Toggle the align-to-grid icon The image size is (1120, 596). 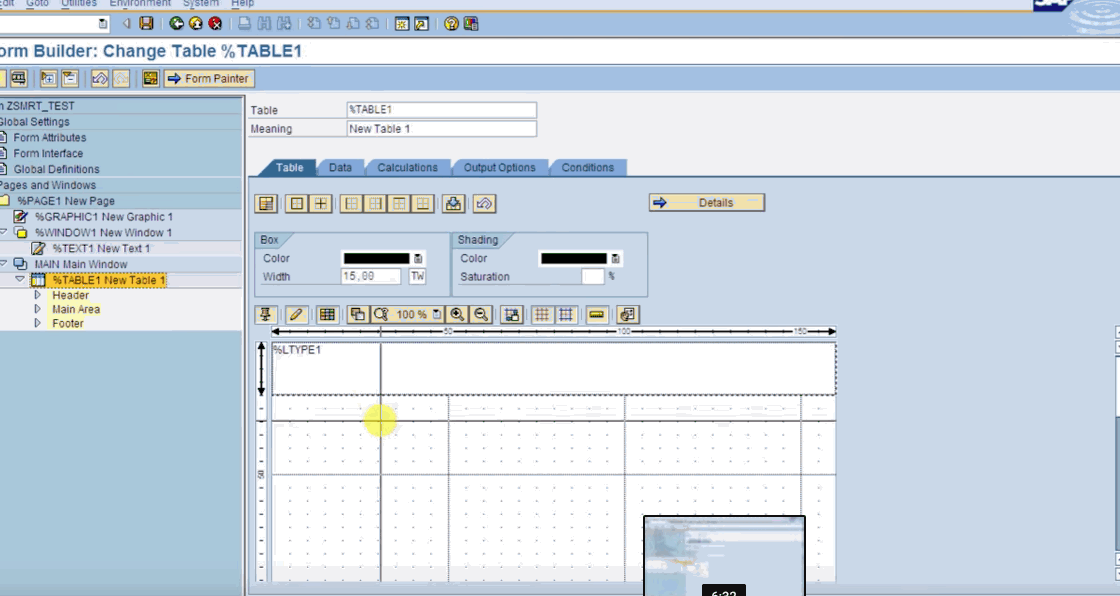[x=566, y=314]
